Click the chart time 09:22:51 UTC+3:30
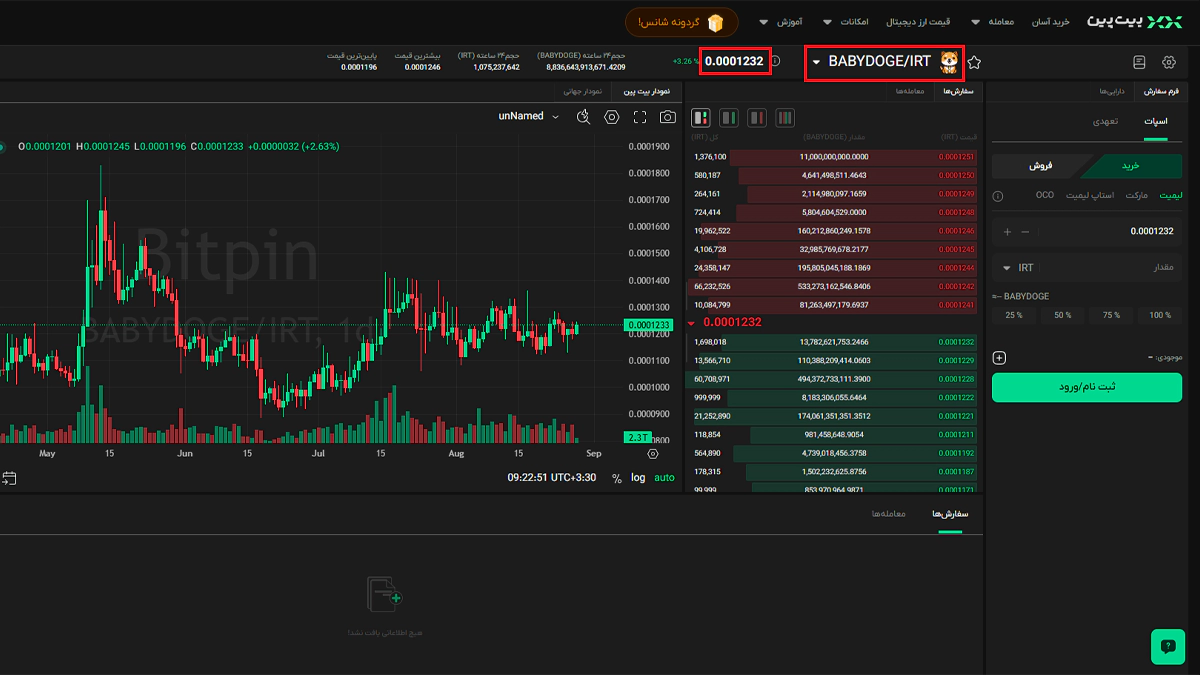Image resolution: width=1200 pixels, height=675 pixels. pyautogui.click(x=552, y=478)
